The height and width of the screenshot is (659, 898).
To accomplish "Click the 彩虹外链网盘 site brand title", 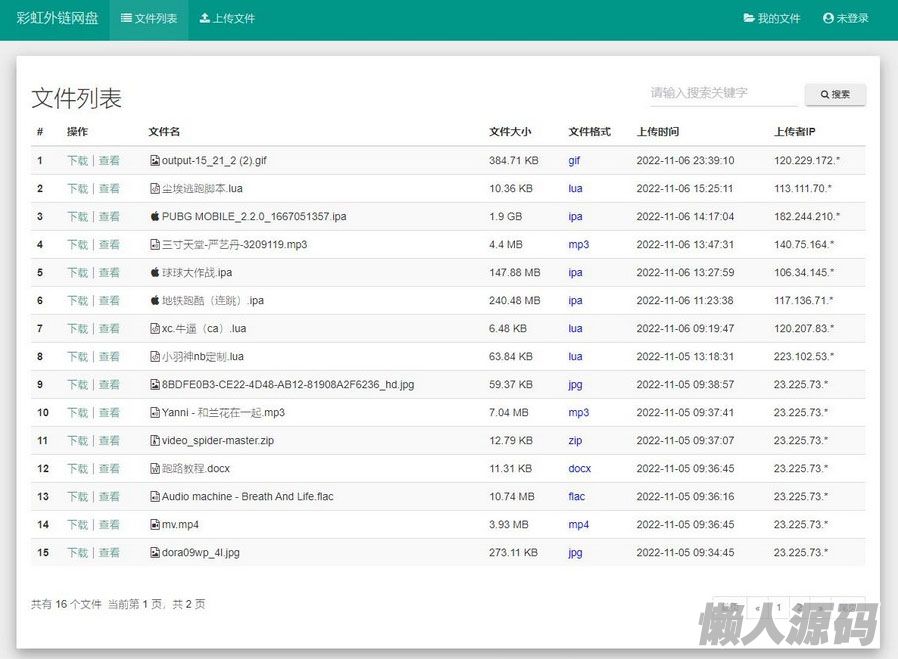I will click(x=57, y=19).
